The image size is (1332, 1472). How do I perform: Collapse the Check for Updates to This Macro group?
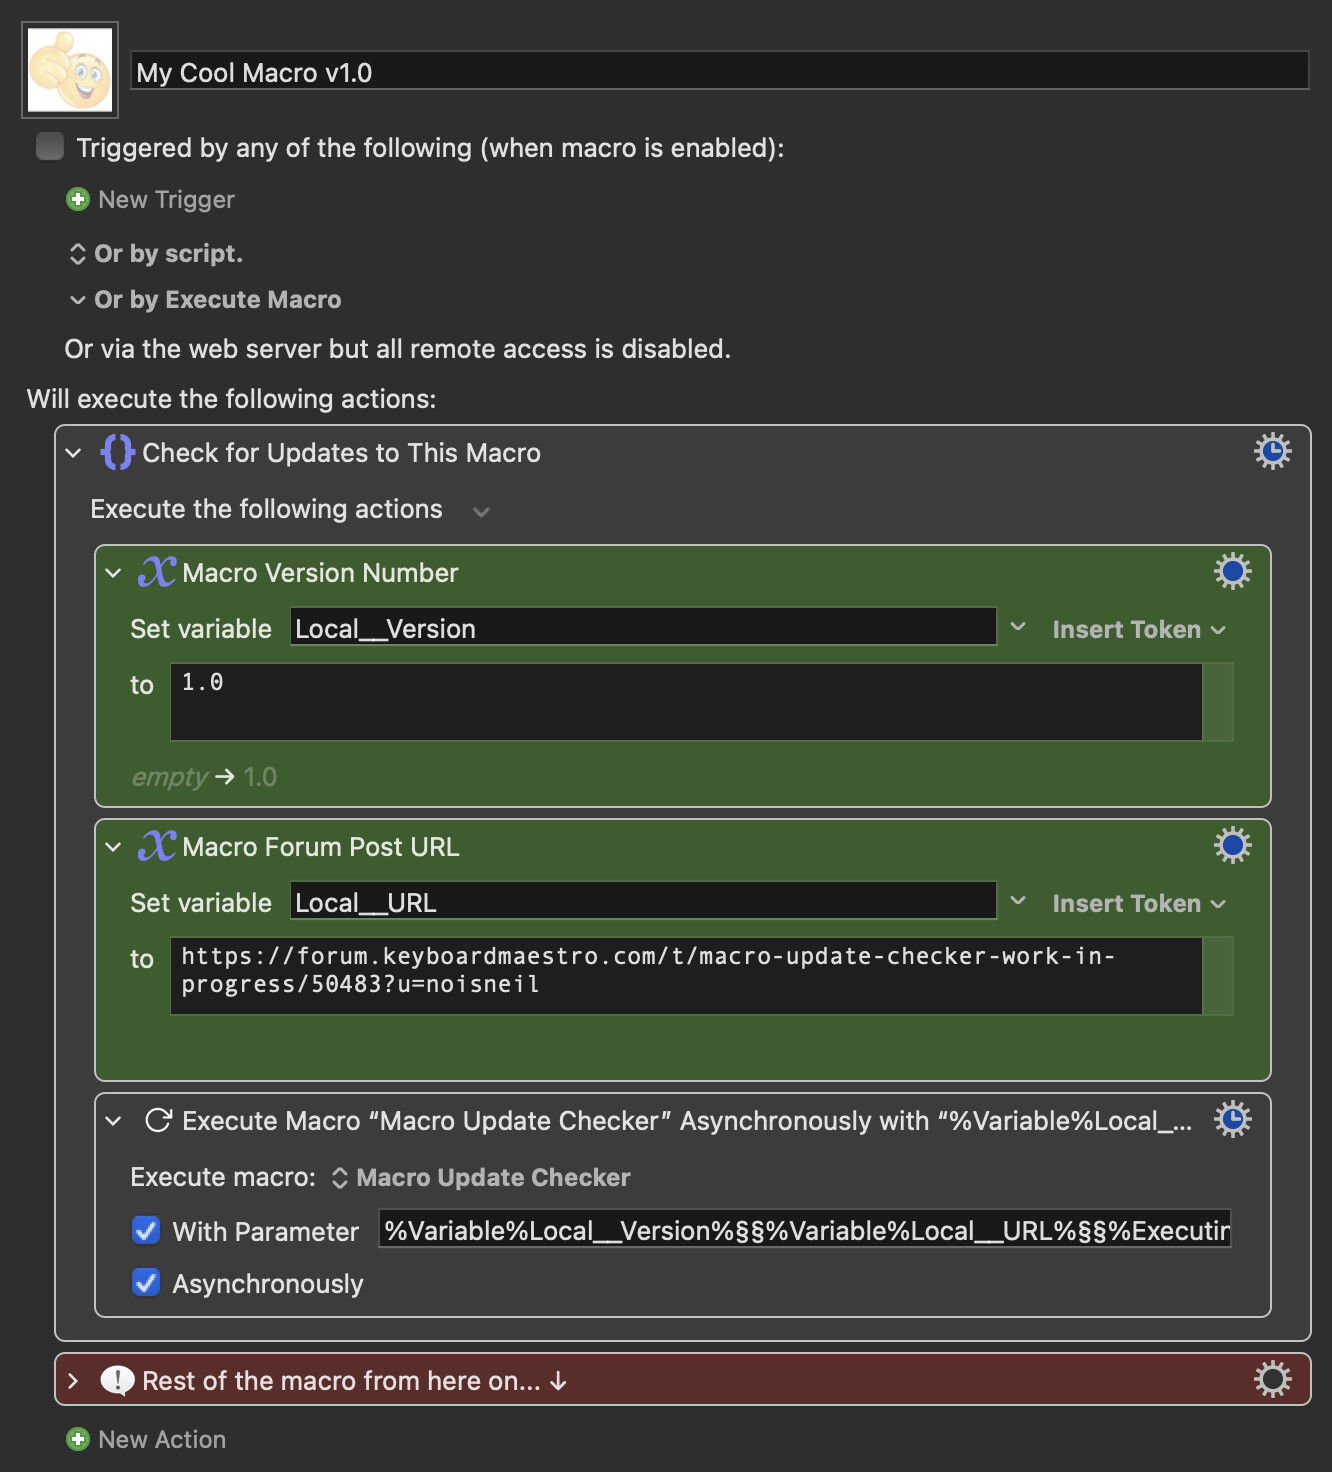[73, 453]
